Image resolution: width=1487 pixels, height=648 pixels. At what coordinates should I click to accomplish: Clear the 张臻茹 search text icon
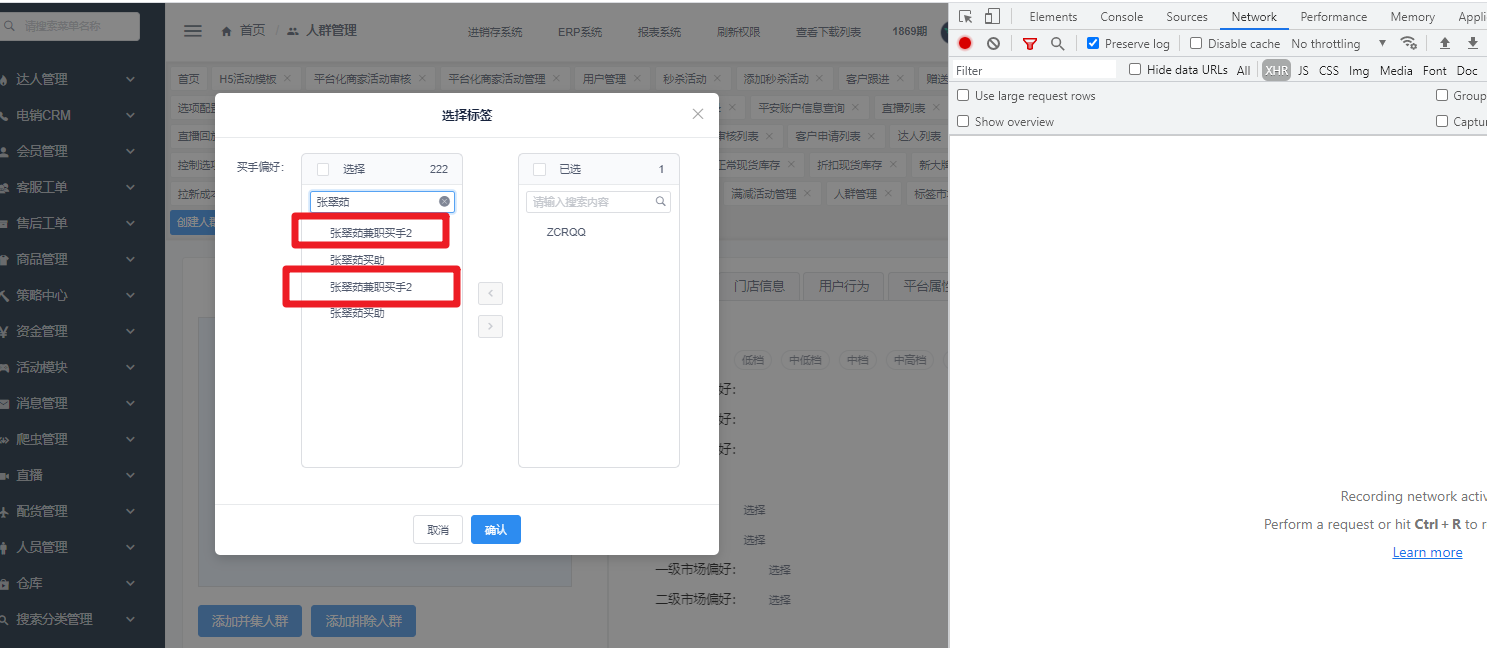click(445, 201)
